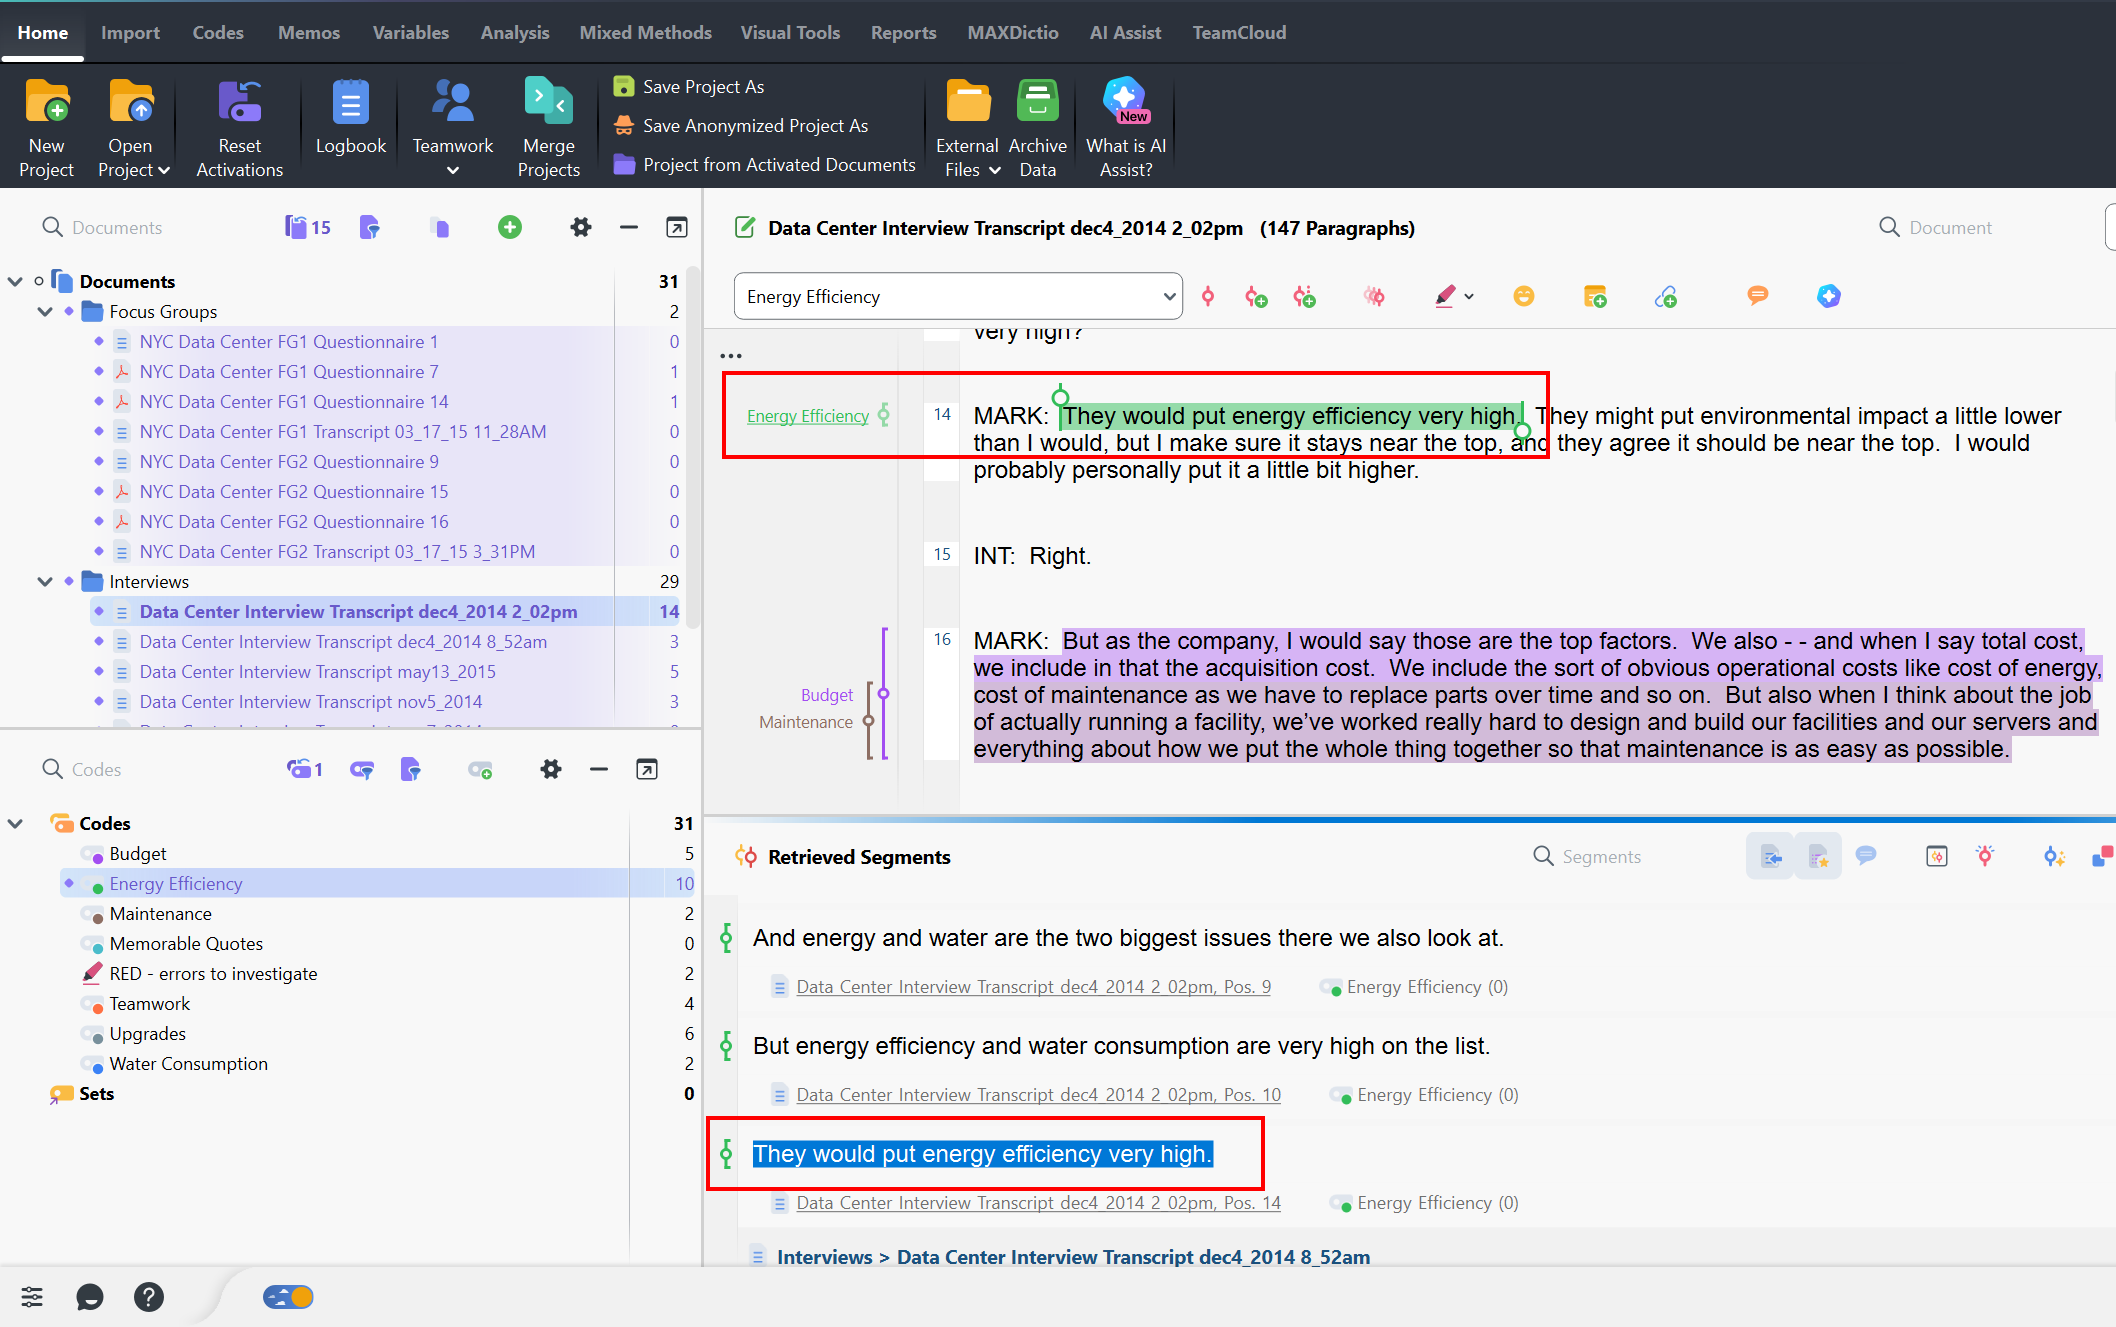The image size is (2116, 1327).
Task: Toggle the starred list button in Retrieved Segments
Action: click(1818, 856)
